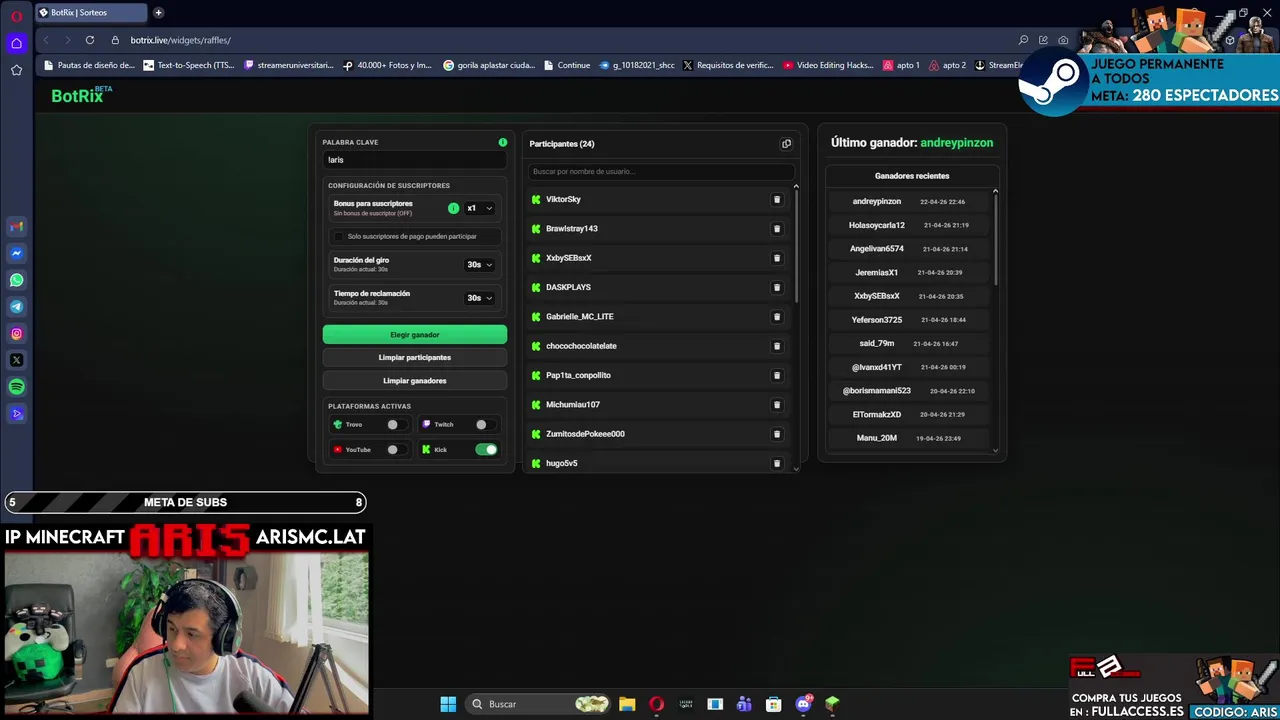Open Discord from taskbar
The width and height of the screenshot is (1280, 720).
point(803,704)
